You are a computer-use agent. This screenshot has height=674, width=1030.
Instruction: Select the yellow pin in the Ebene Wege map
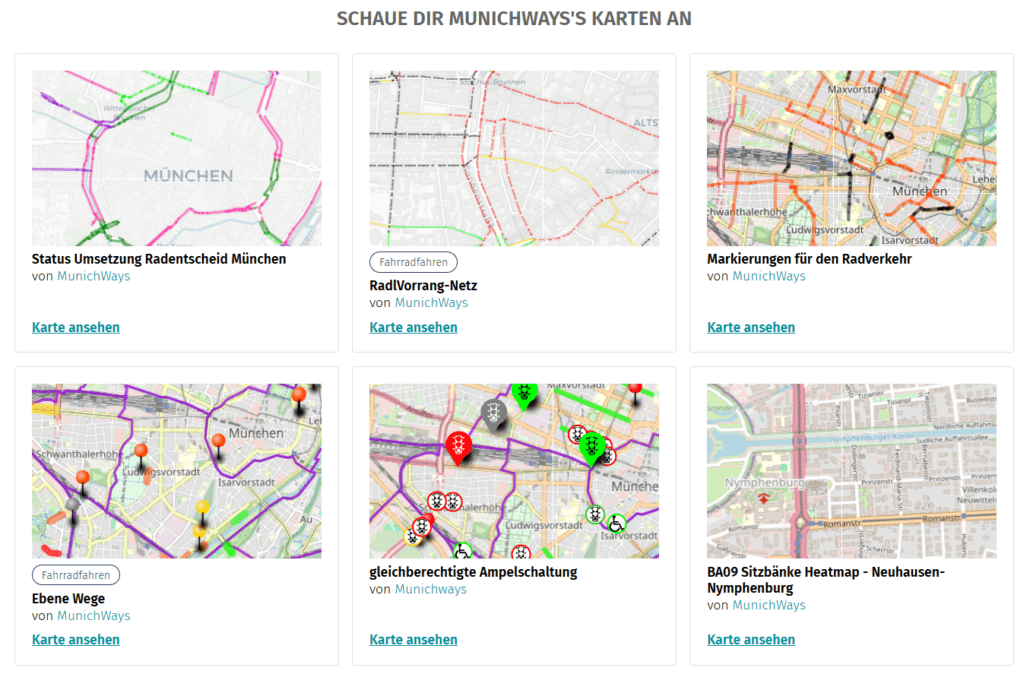point(202,506)
